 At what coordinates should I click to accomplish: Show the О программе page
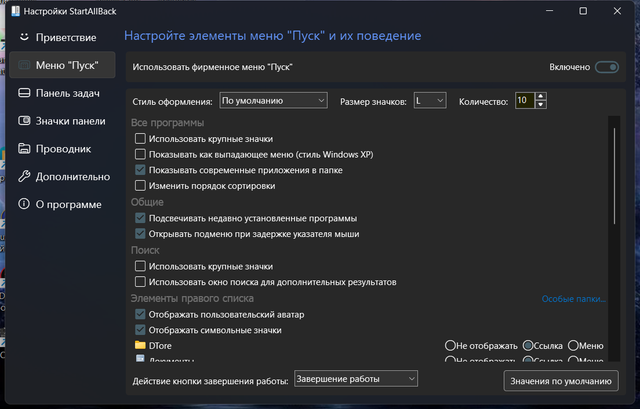pos(62,204)
